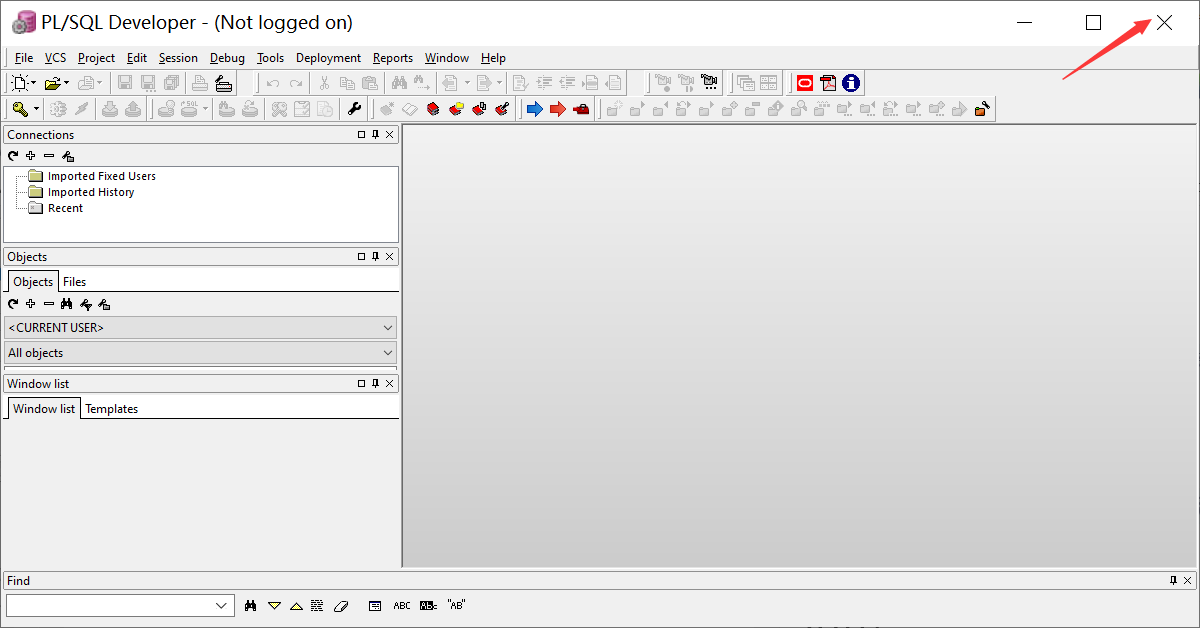Click the red right arrow icon

coord(557,109)
